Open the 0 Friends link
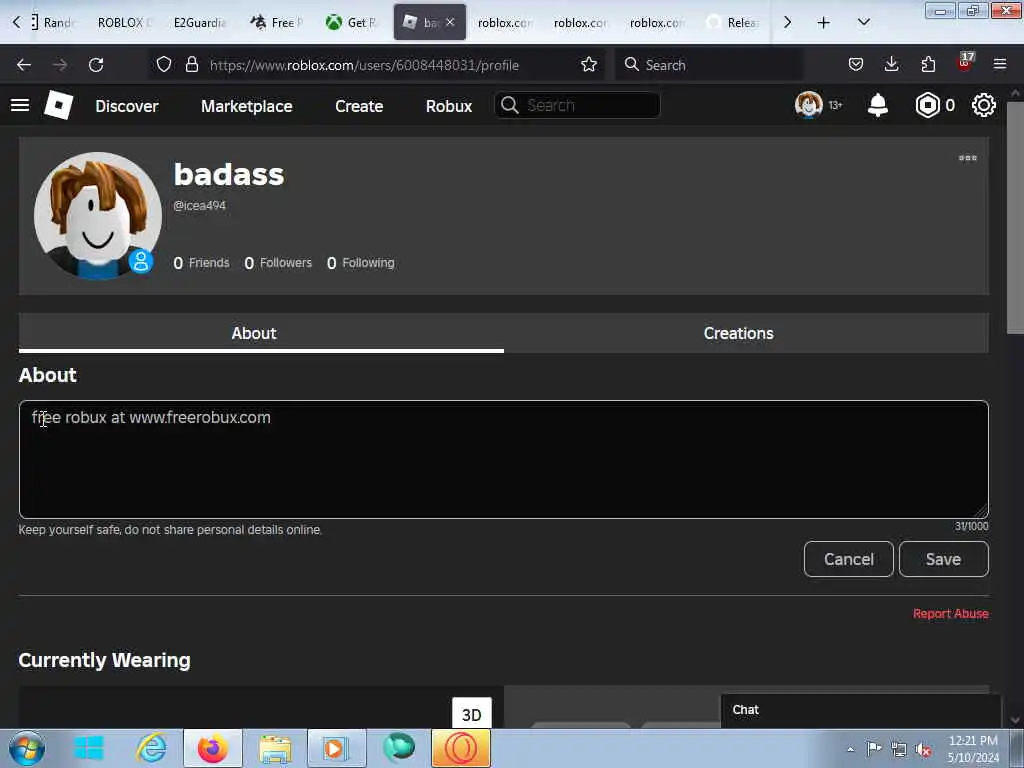The width and height of the screenshot is (1024, 768). pos(201,263)
